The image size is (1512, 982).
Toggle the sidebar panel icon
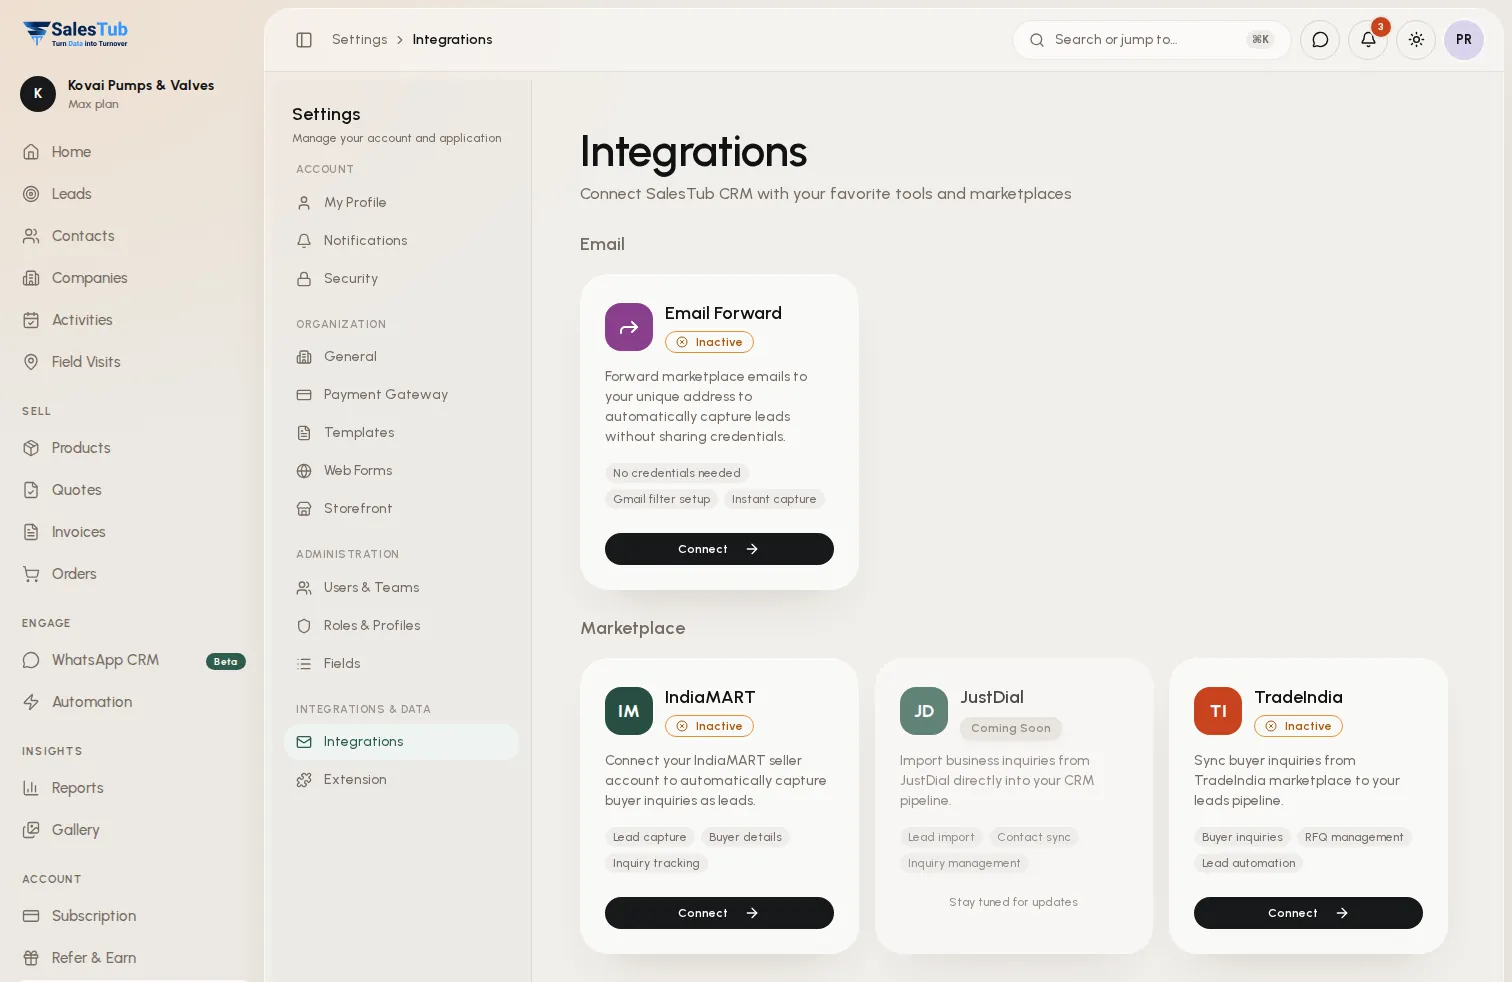tap(304, 40)
